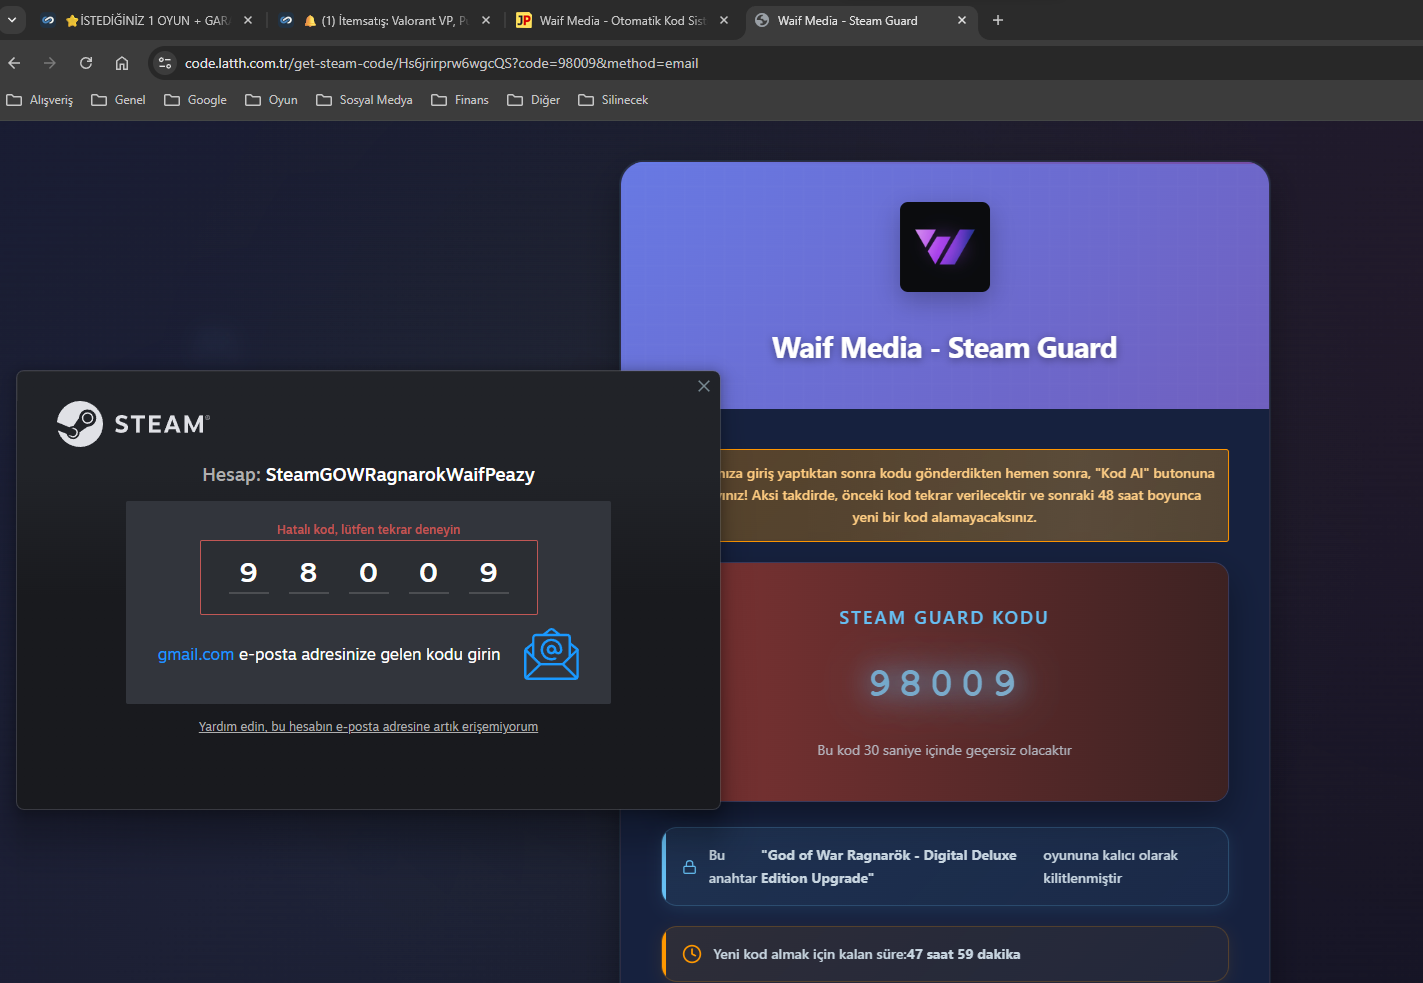1423x983 pixels.
Task: Open the Finans bookmarks folder
Action: (x=460, y=100)
